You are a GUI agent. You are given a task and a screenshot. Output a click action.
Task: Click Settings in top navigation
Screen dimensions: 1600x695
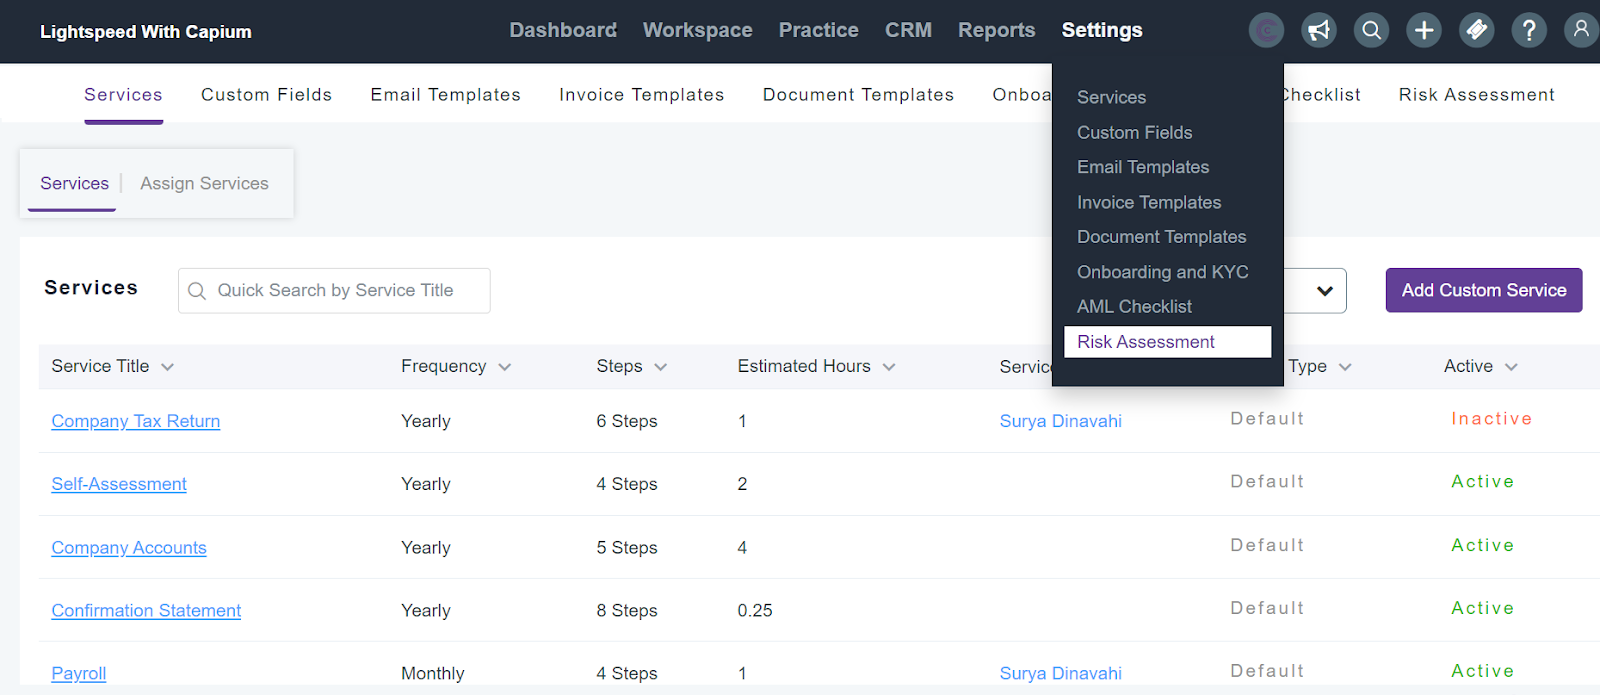pyautogui.click(x=1102, y=30)
